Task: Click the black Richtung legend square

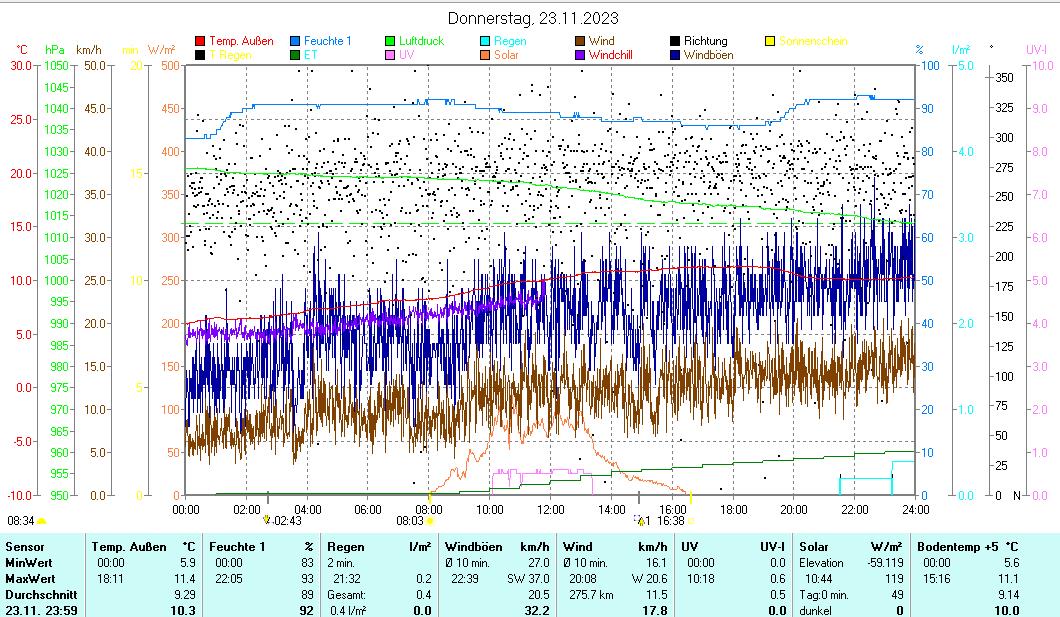Action: (x=675, y=41)
